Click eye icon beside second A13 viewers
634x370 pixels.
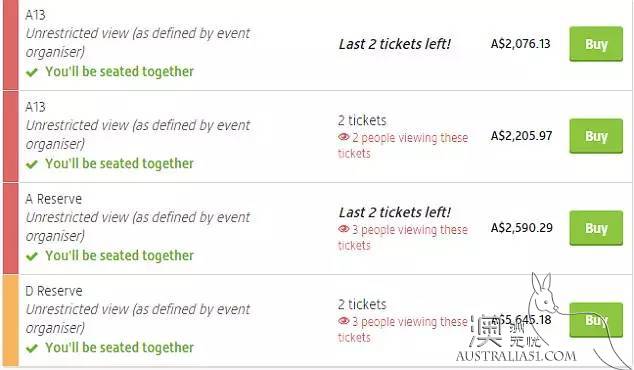[344, 137]
